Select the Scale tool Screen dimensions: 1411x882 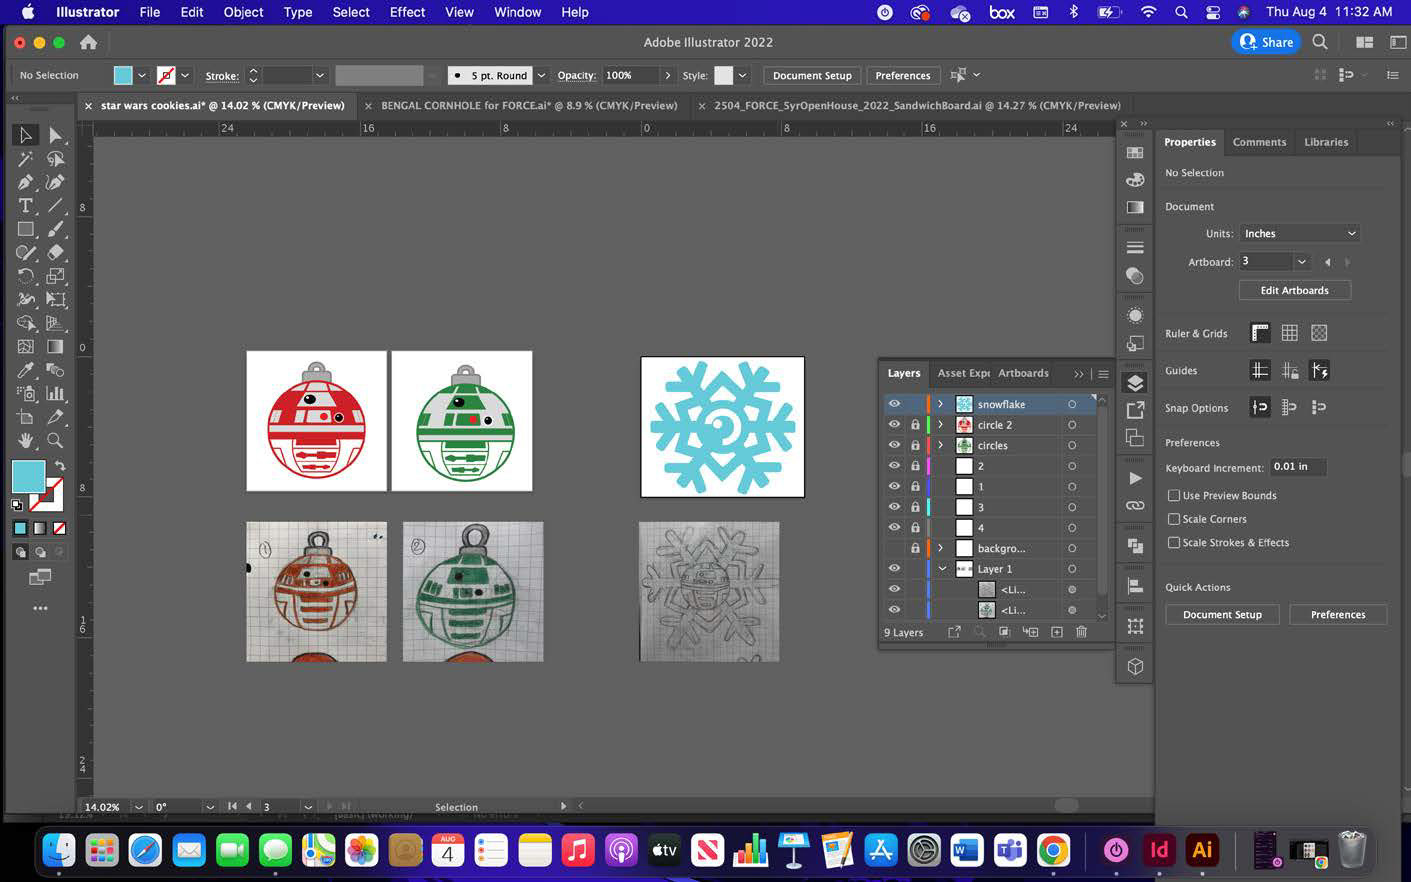[56, 276]
